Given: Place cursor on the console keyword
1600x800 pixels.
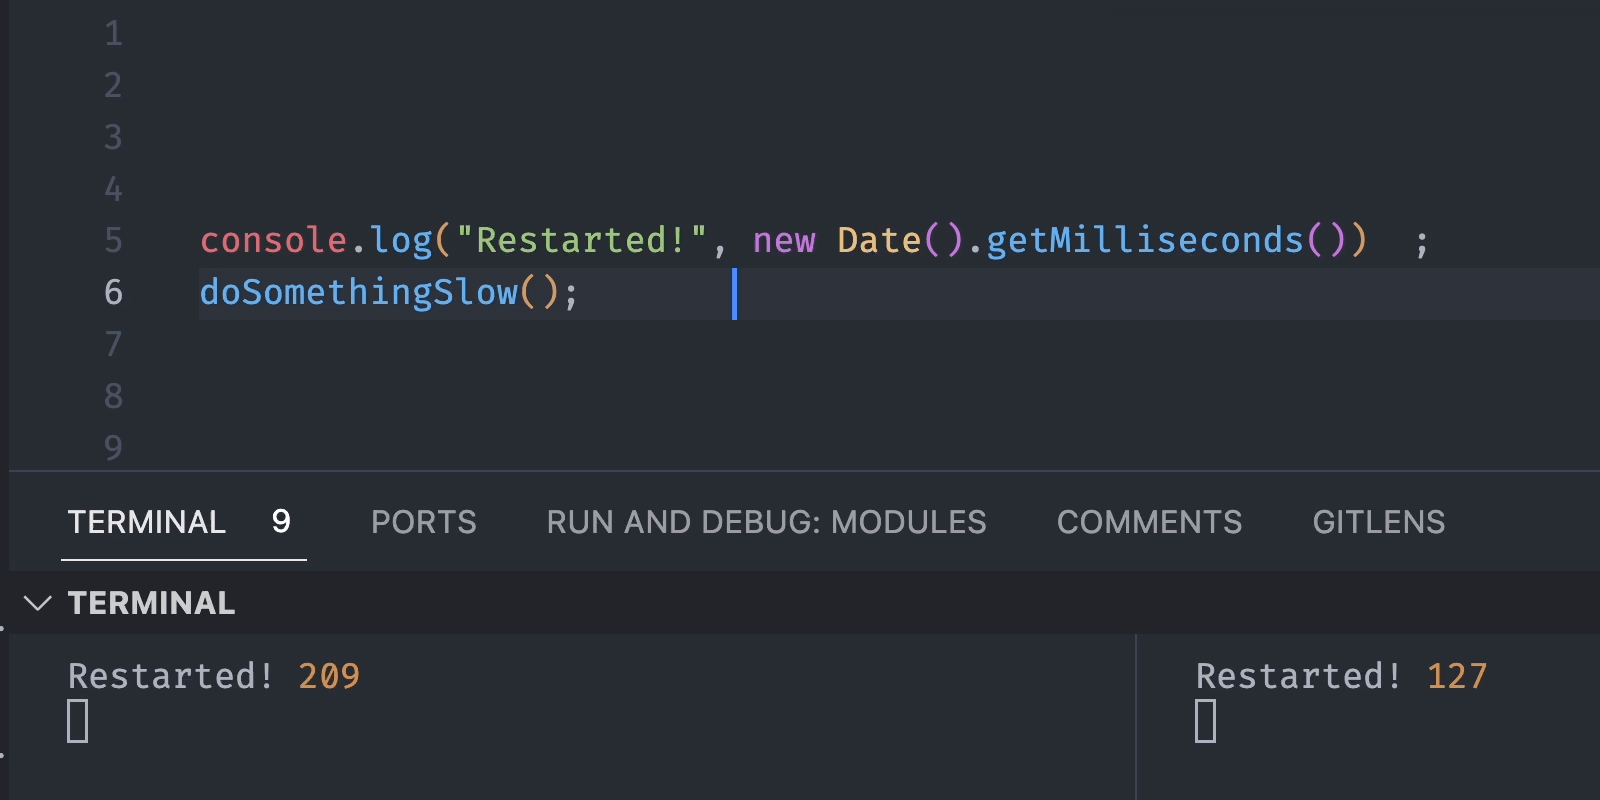Looking at the screenshot, I should (x=273, y=241).
